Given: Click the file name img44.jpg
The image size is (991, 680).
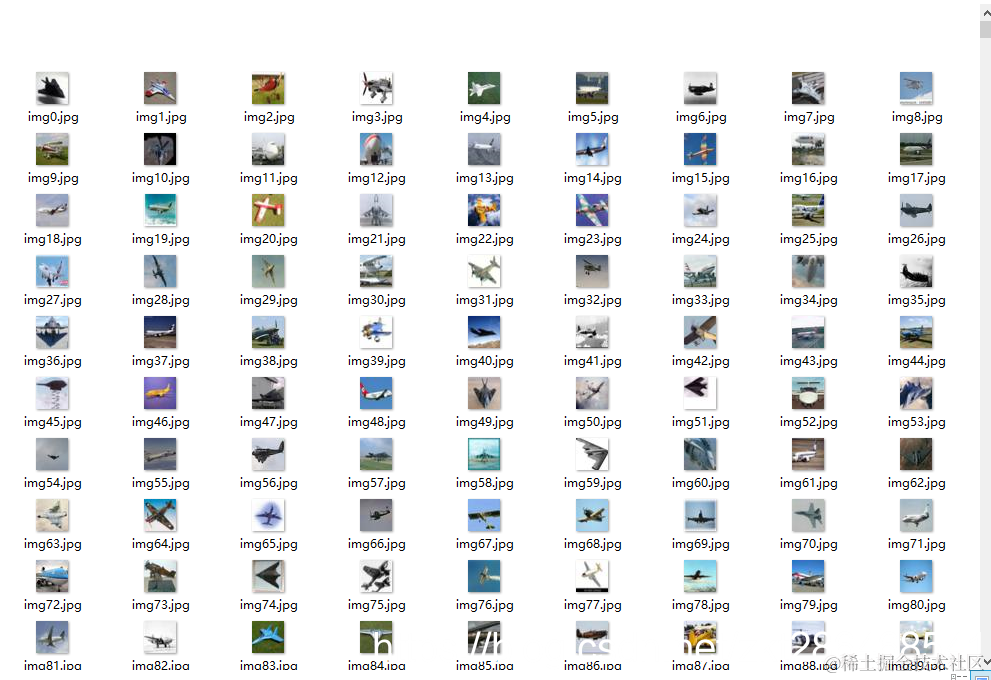Looking at the screenshot, I should tap(917, 361).
